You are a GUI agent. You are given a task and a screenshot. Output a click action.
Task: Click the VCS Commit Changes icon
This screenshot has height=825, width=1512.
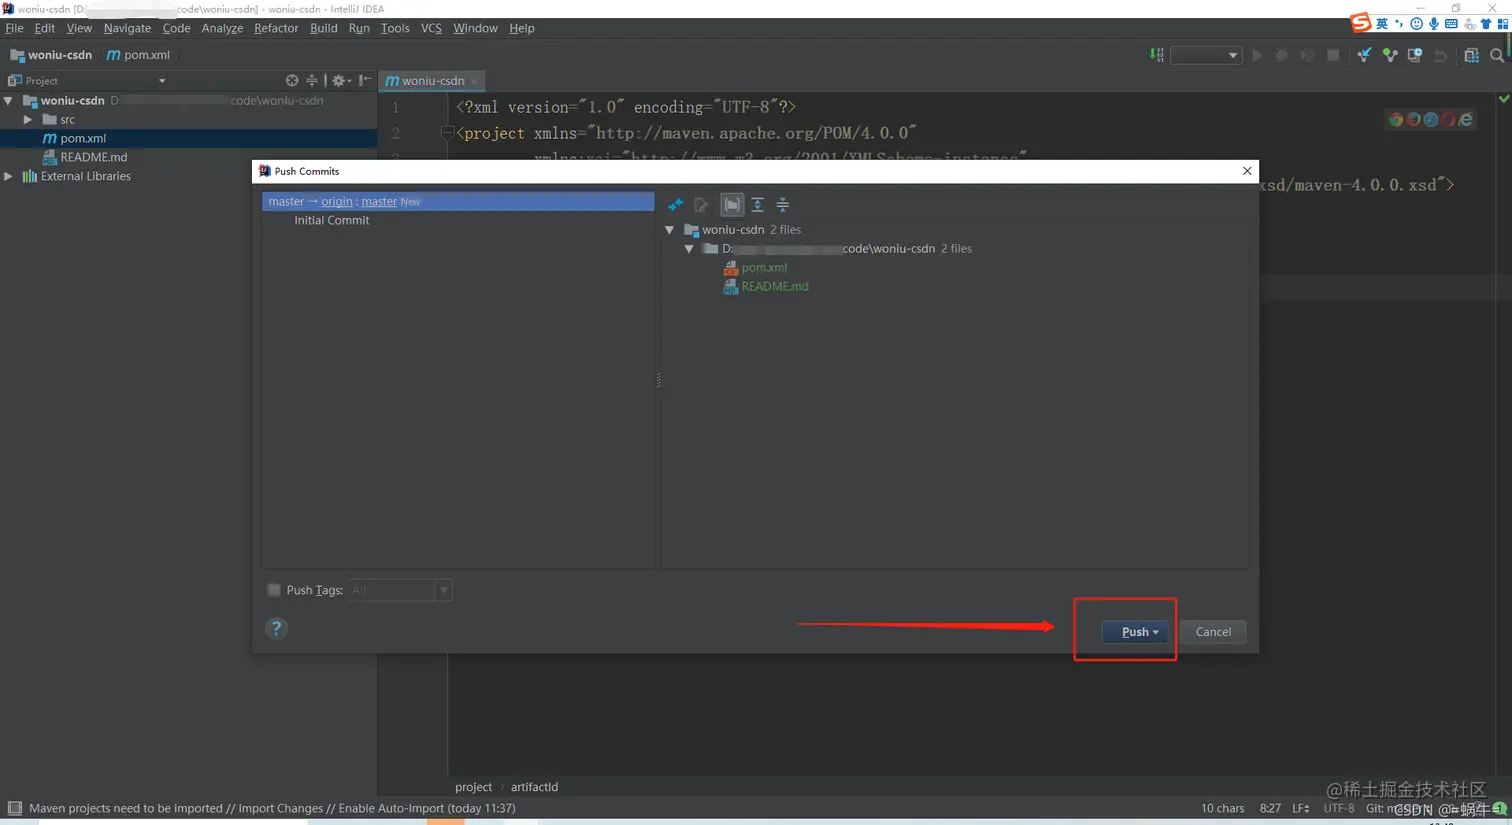coord(1390,55)
